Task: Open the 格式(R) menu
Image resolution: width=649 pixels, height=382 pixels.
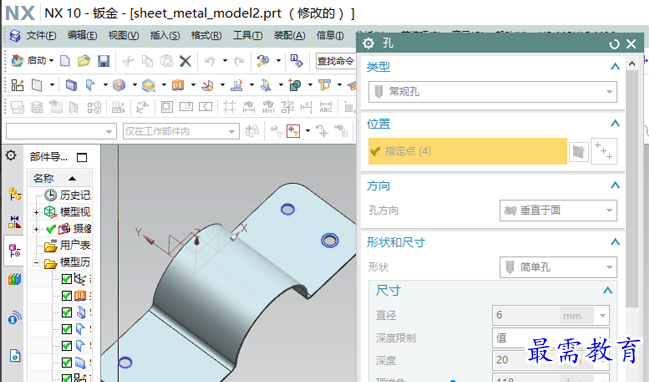Action: [206, 36]
